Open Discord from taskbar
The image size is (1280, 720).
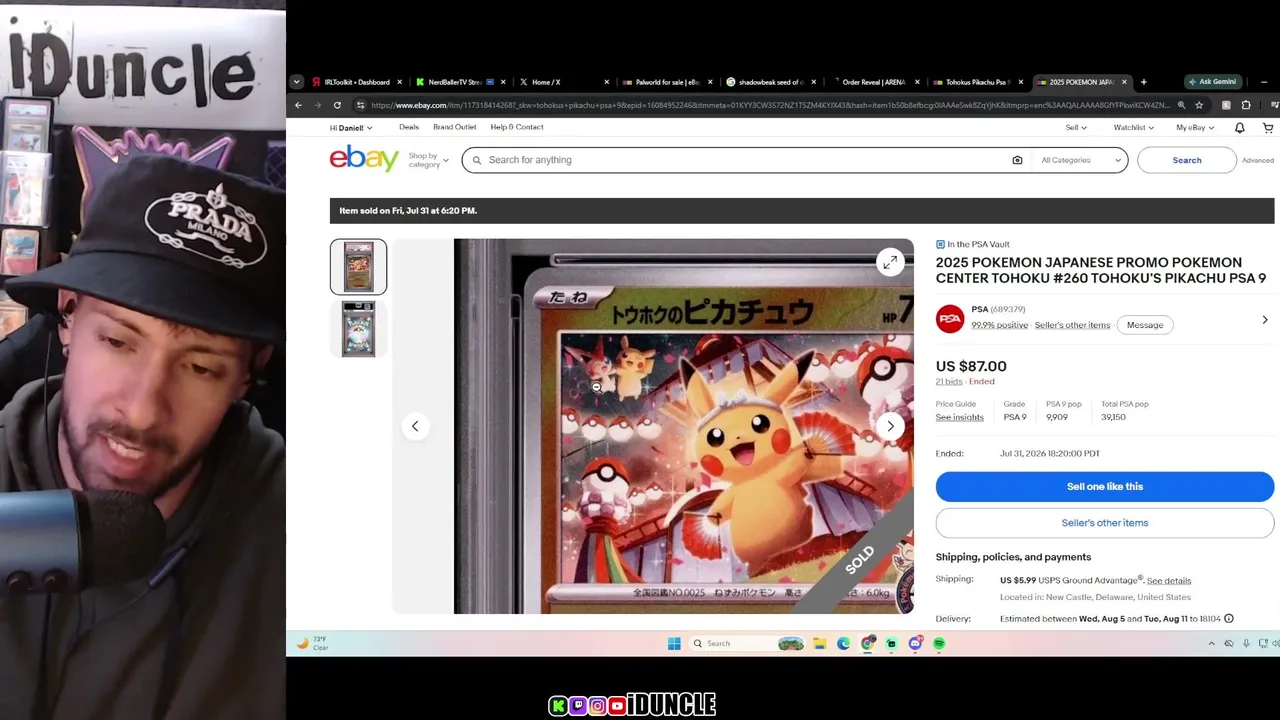tap(915, 643)
